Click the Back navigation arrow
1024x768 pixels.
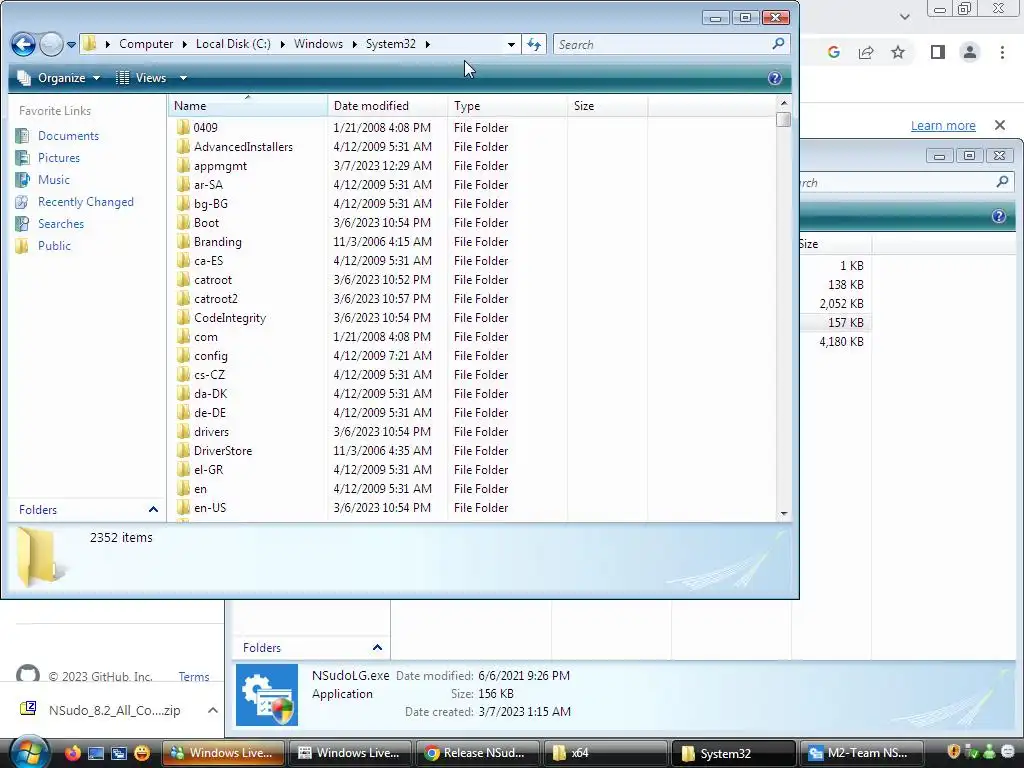[24, 44]
